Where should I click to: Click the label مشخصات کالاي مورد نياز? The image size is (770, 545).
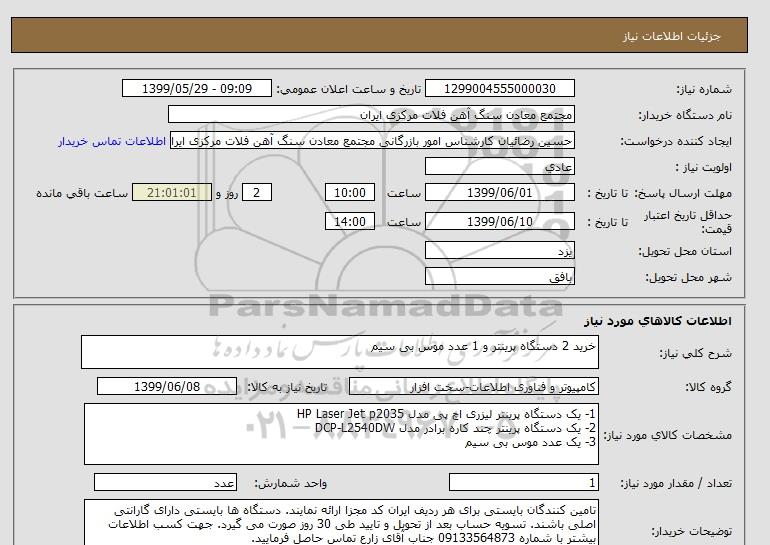point(667,435)
